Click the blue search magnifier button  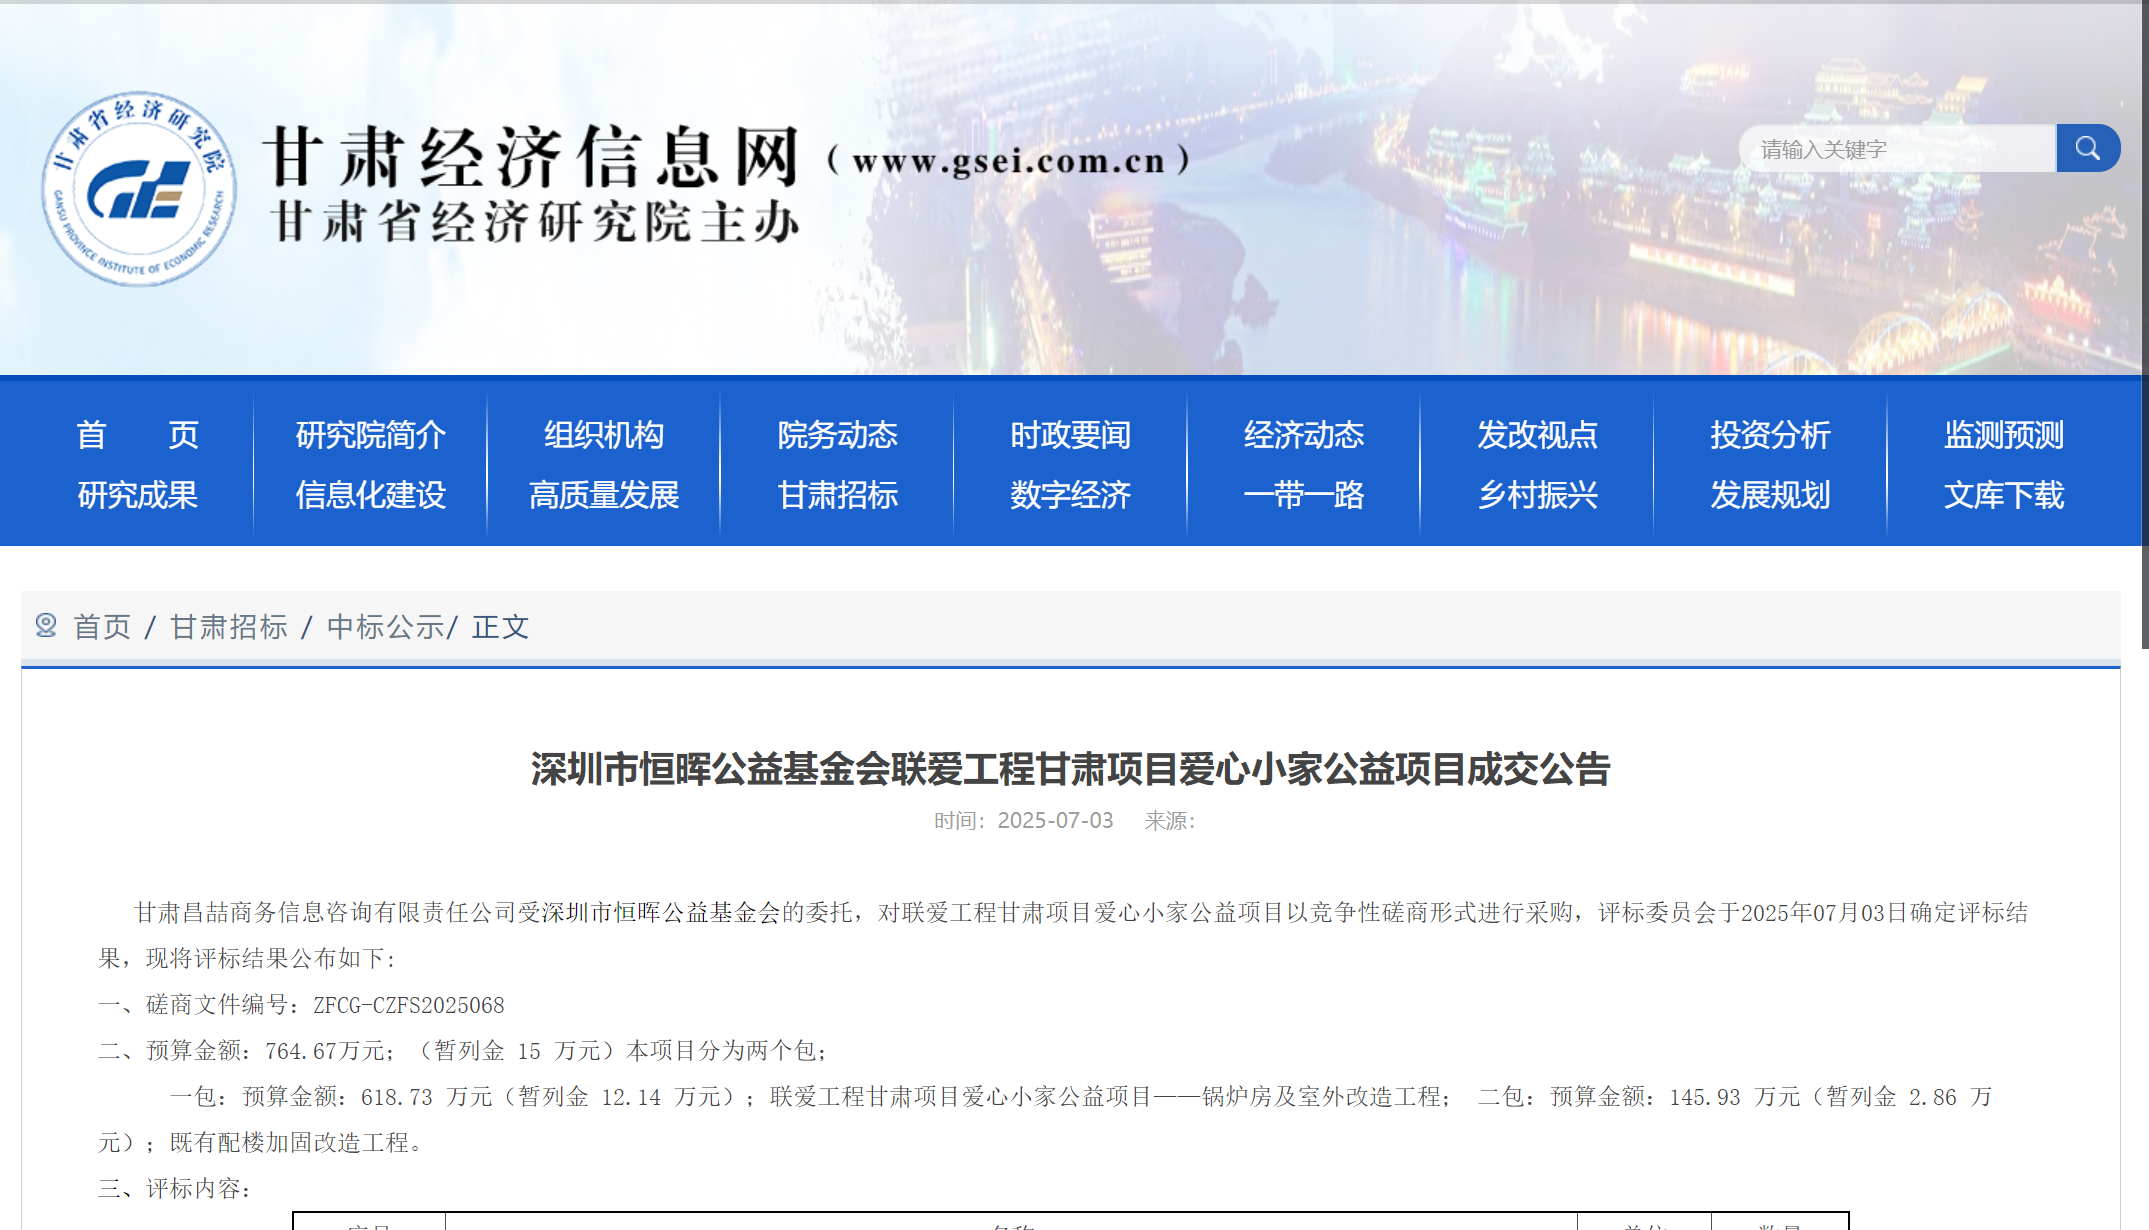tap(2088, 148)
